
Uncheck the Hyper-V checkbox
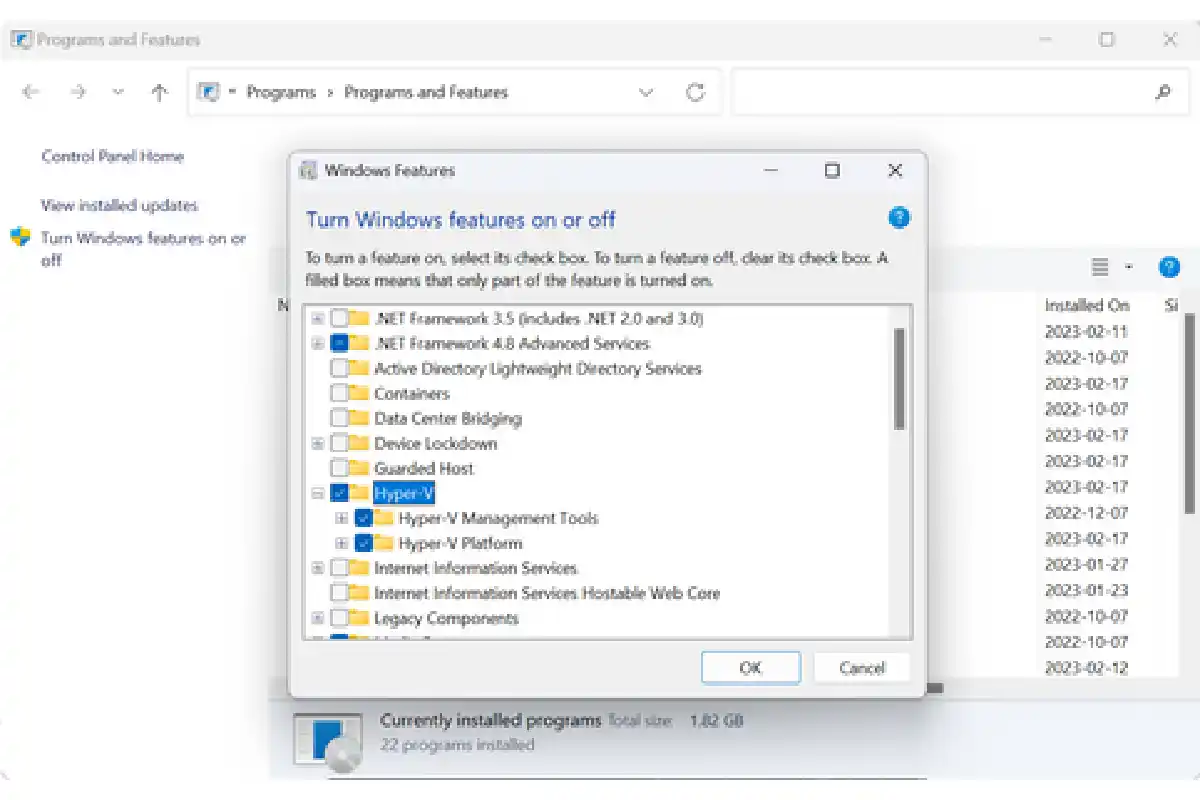(339, 493)
